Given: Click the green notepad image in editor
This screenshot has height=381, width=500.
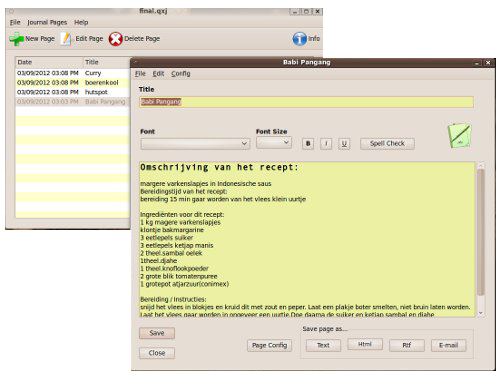Looking at the screenshot, I should point(460,136).
